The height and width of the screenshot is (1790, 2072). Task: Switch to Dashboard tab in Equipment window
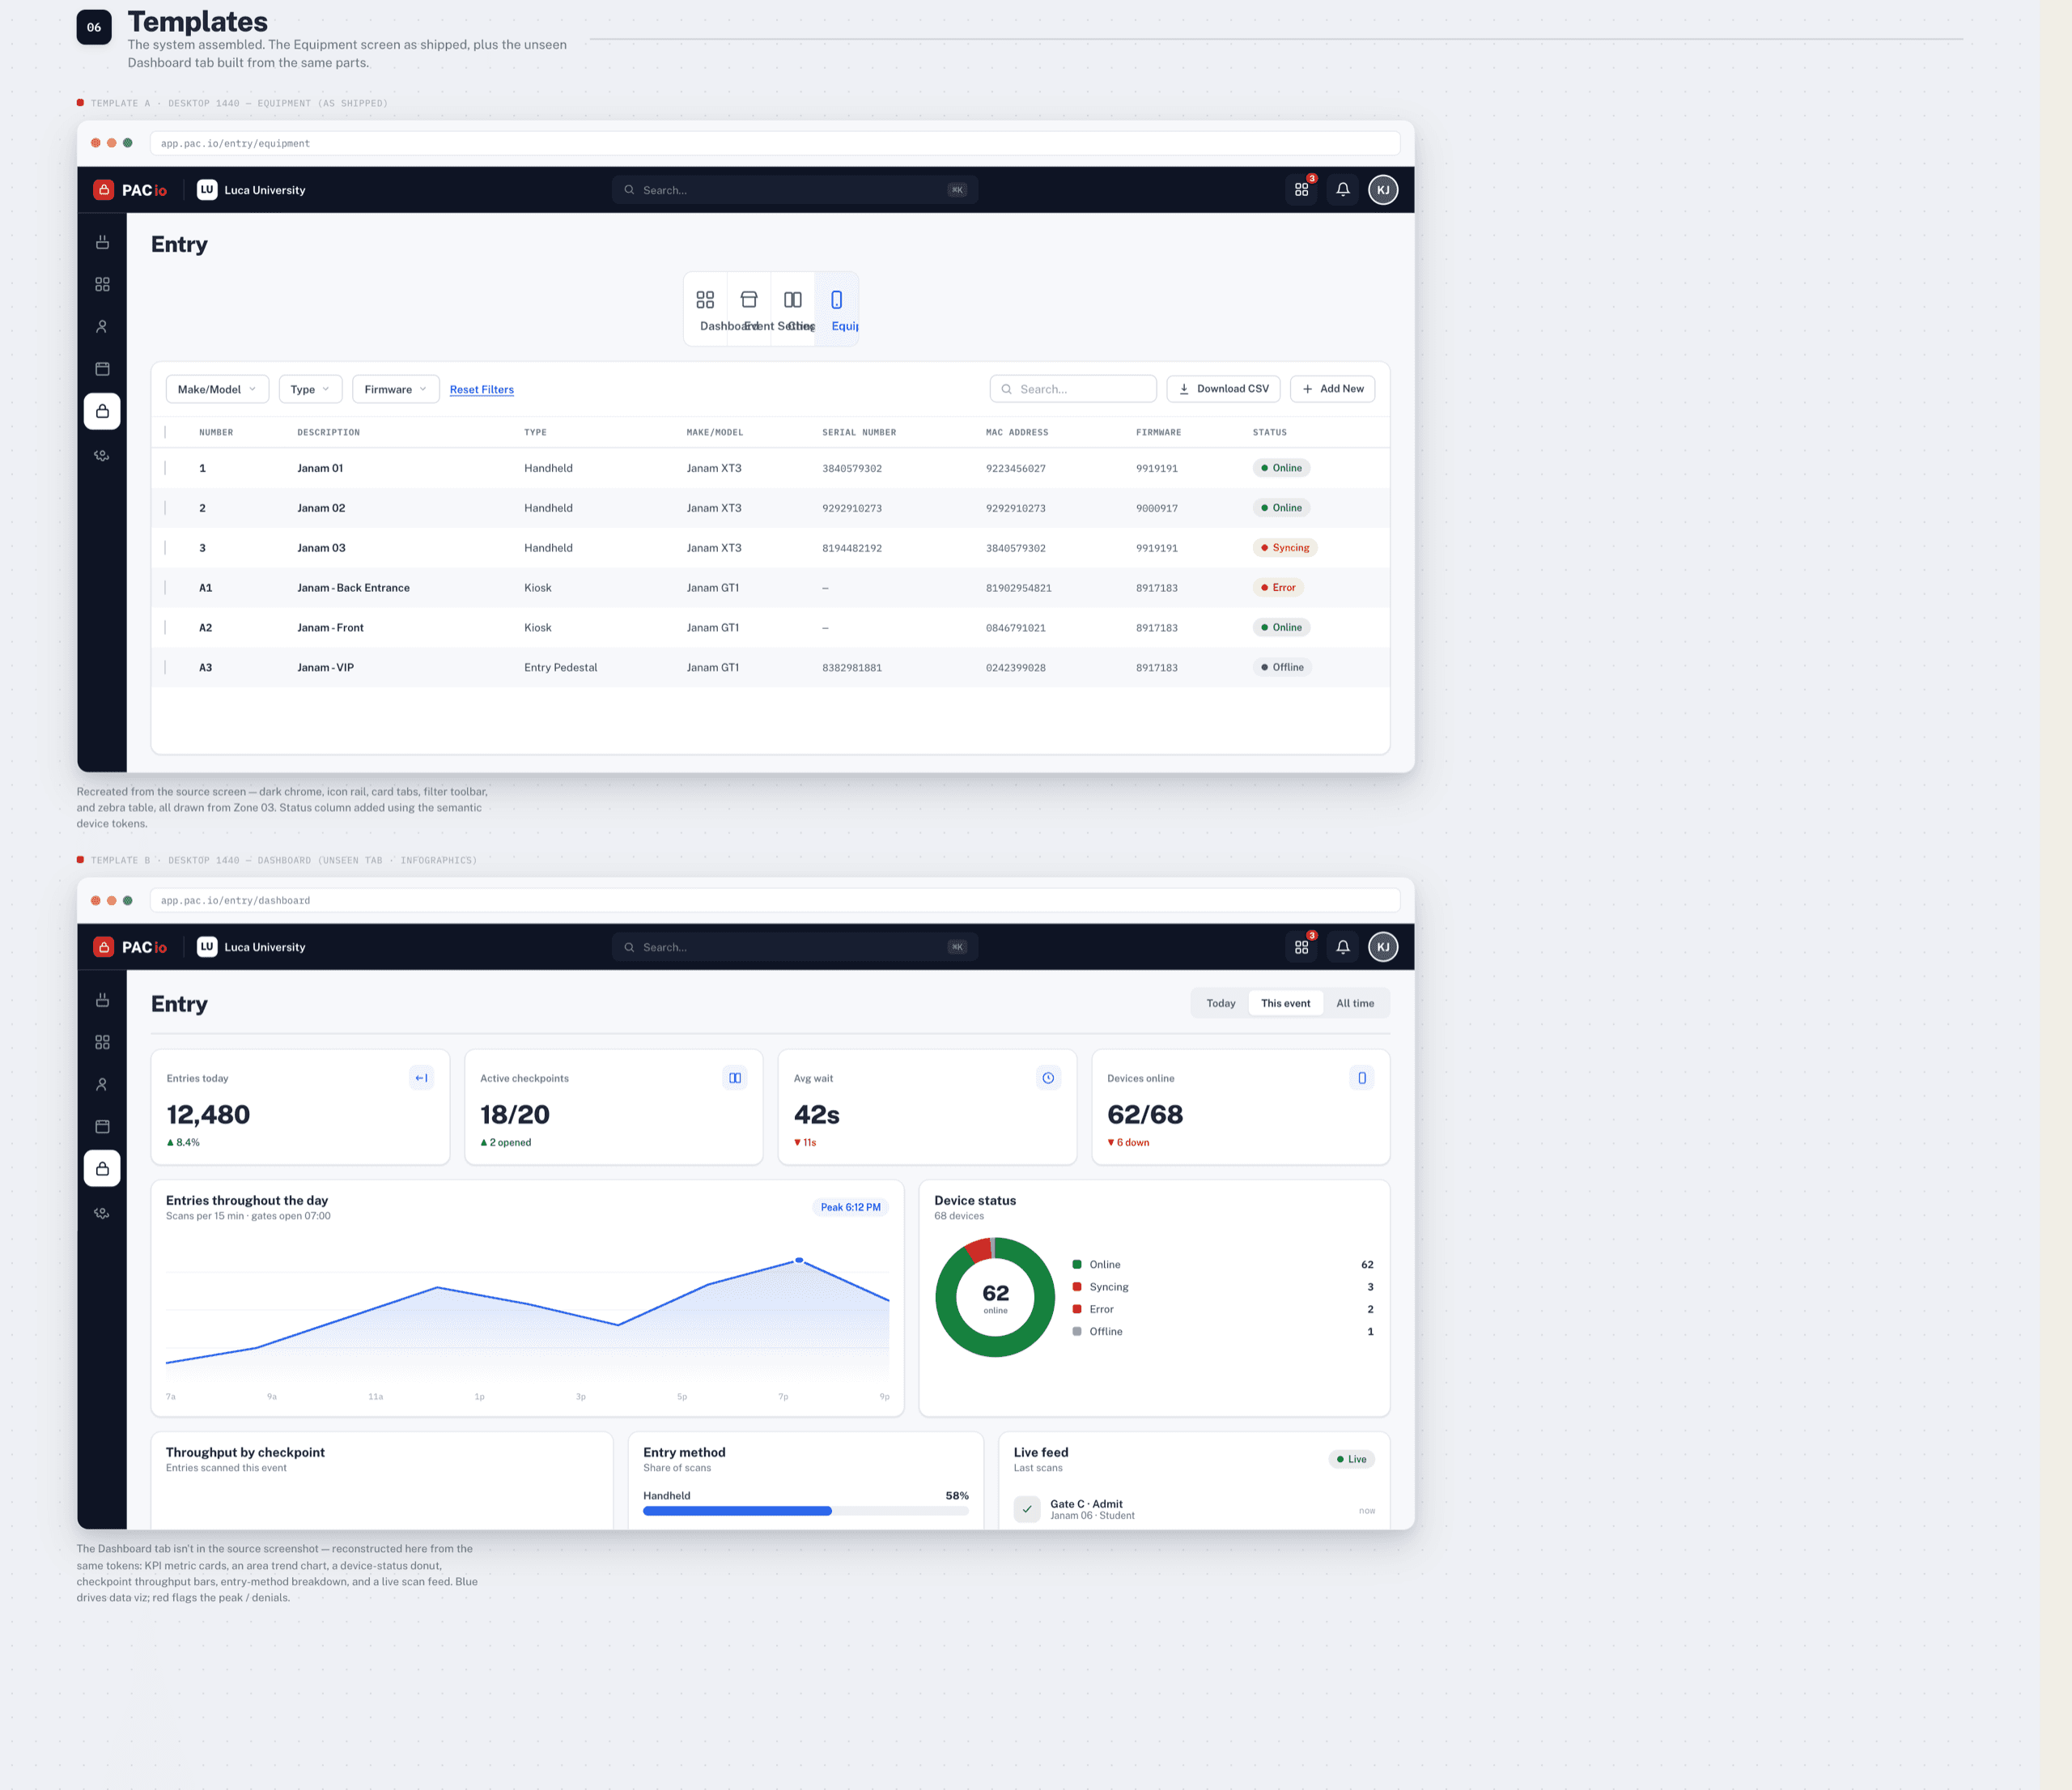[x=706, y=309]
